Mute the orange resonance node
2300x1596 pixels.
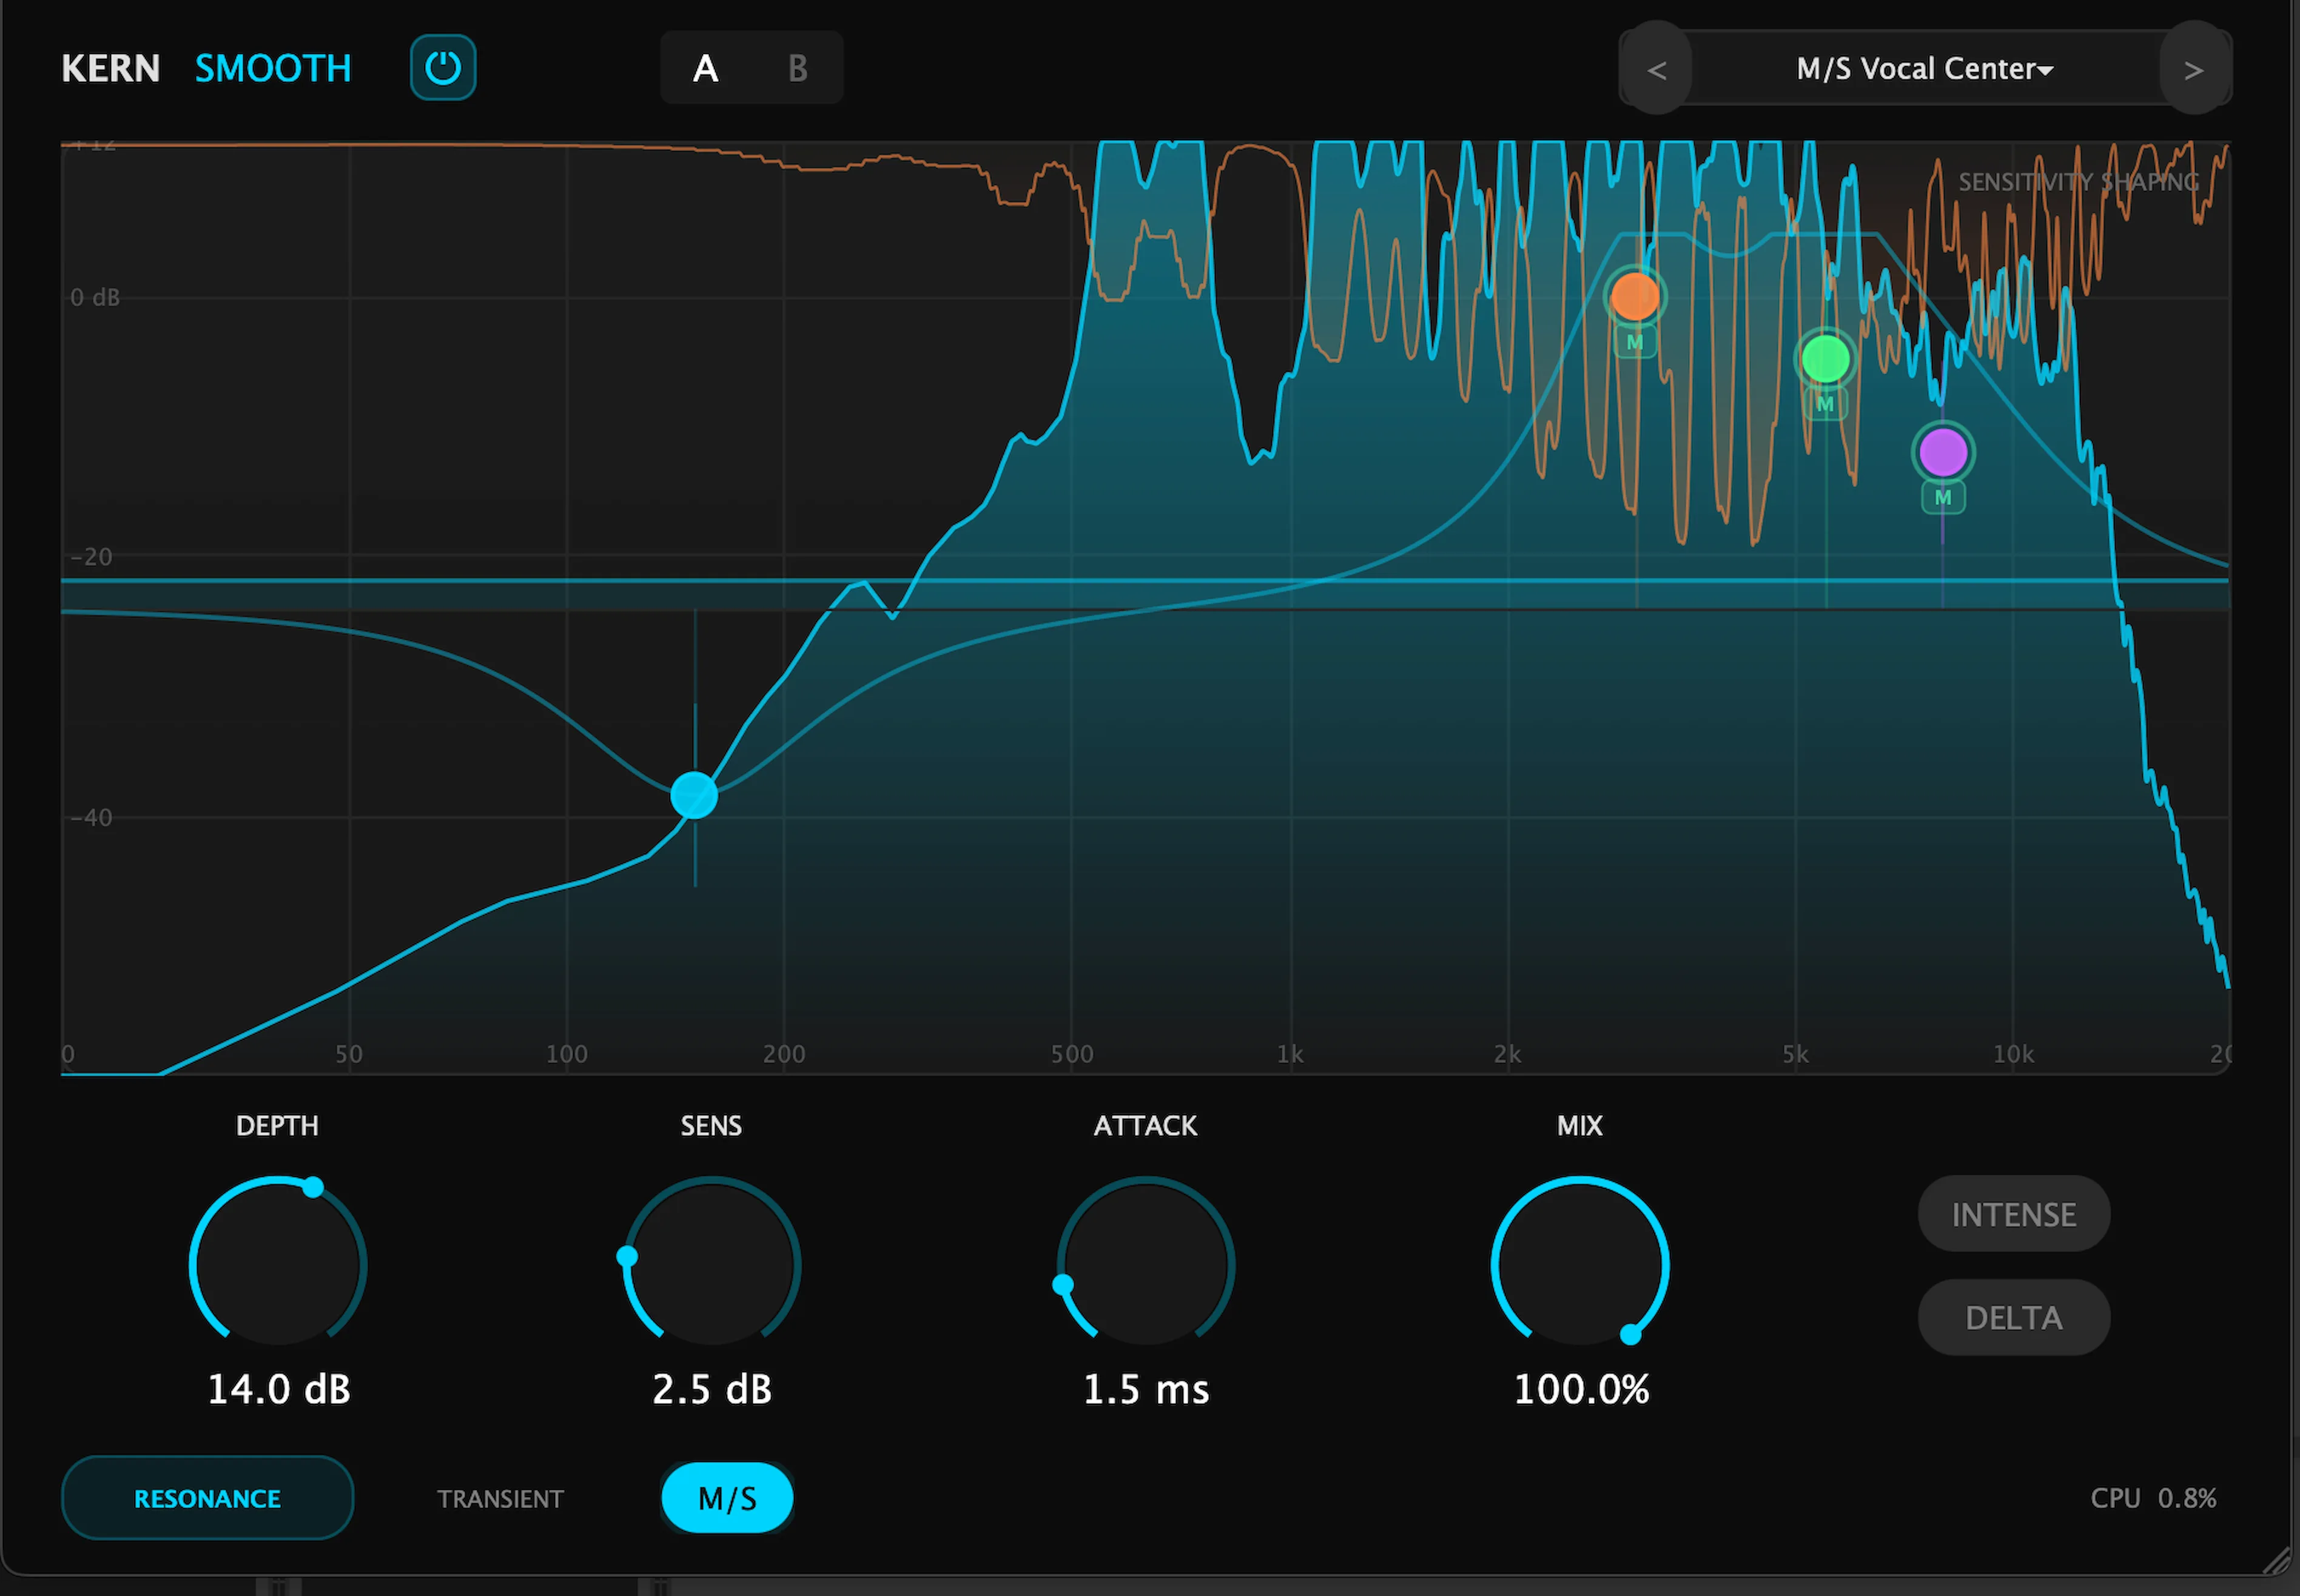coord(1636,343)
